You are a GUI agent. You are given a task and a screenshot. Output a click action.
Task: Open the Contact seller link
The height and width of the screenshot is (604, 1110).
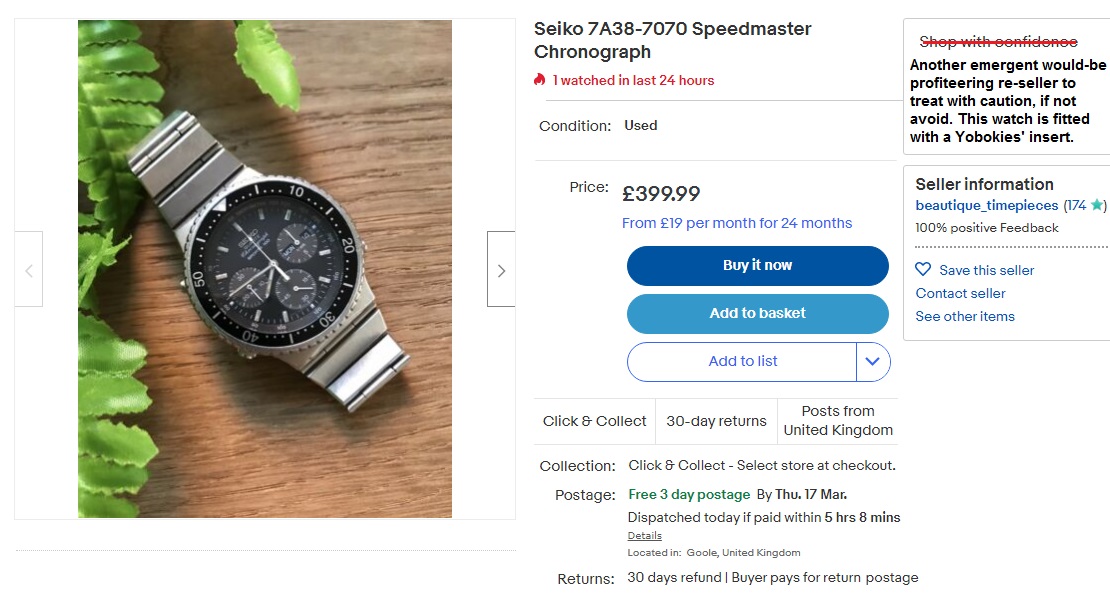tap(960, 293)
